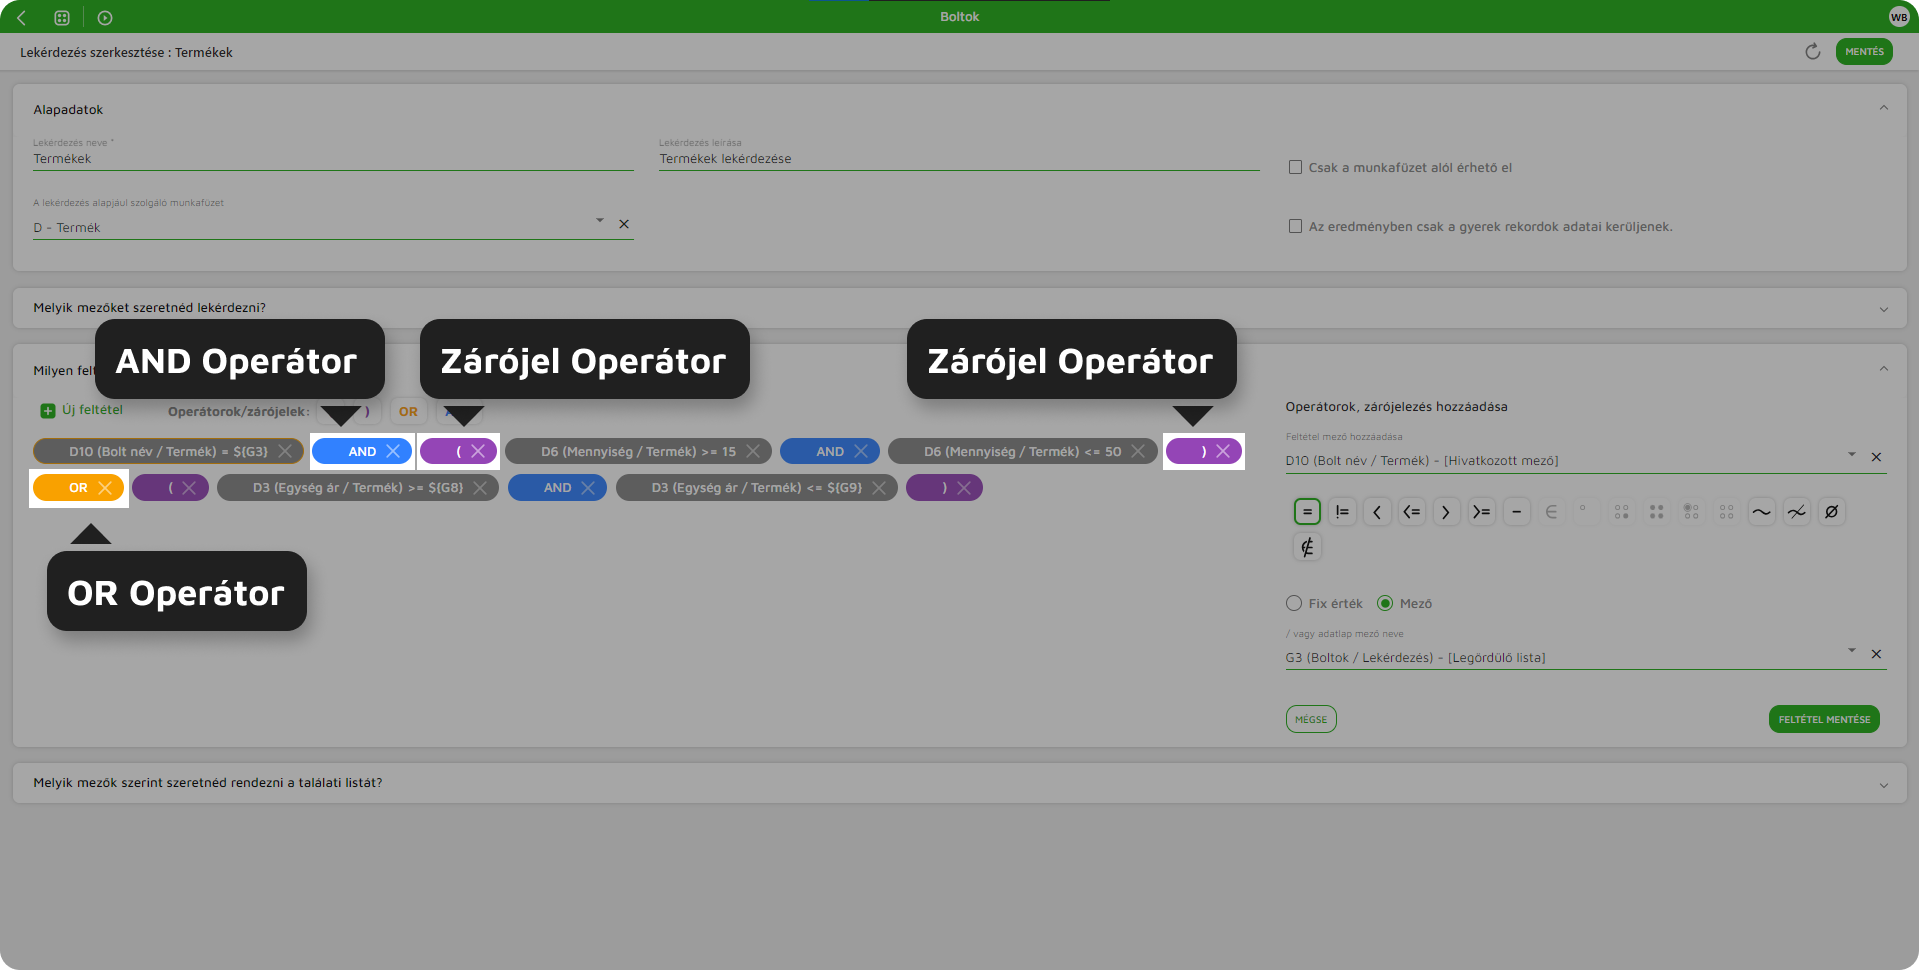Remove the orange OR operator chip
Viewport: 1919px width, 970px height.
pyautogui.click(x=105, y=488)
